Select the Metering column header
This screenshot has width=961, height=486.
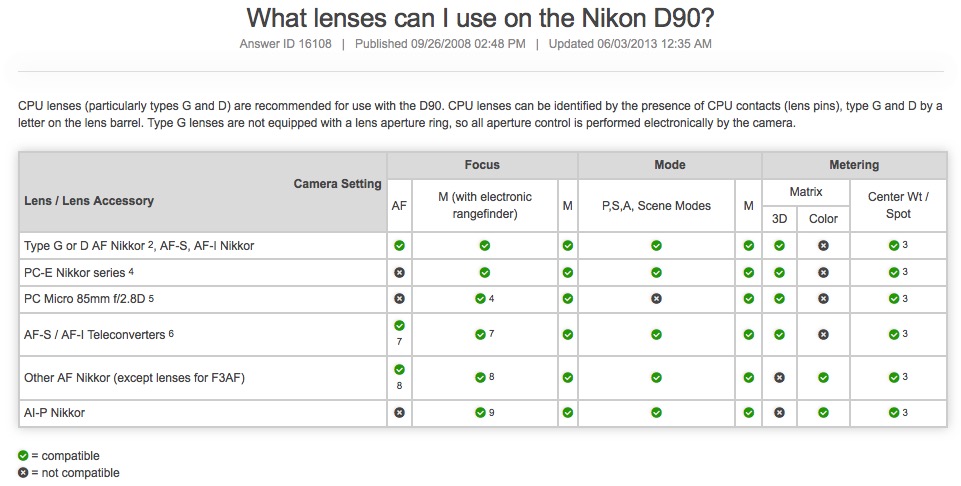coord(854,165)
